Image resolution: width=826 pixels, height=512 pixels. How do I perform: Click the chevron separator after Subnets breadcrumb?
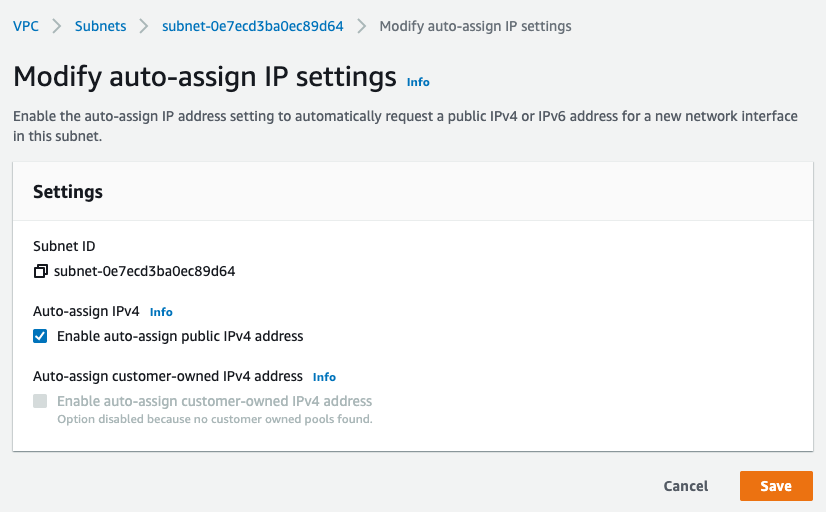pos(144,26)
